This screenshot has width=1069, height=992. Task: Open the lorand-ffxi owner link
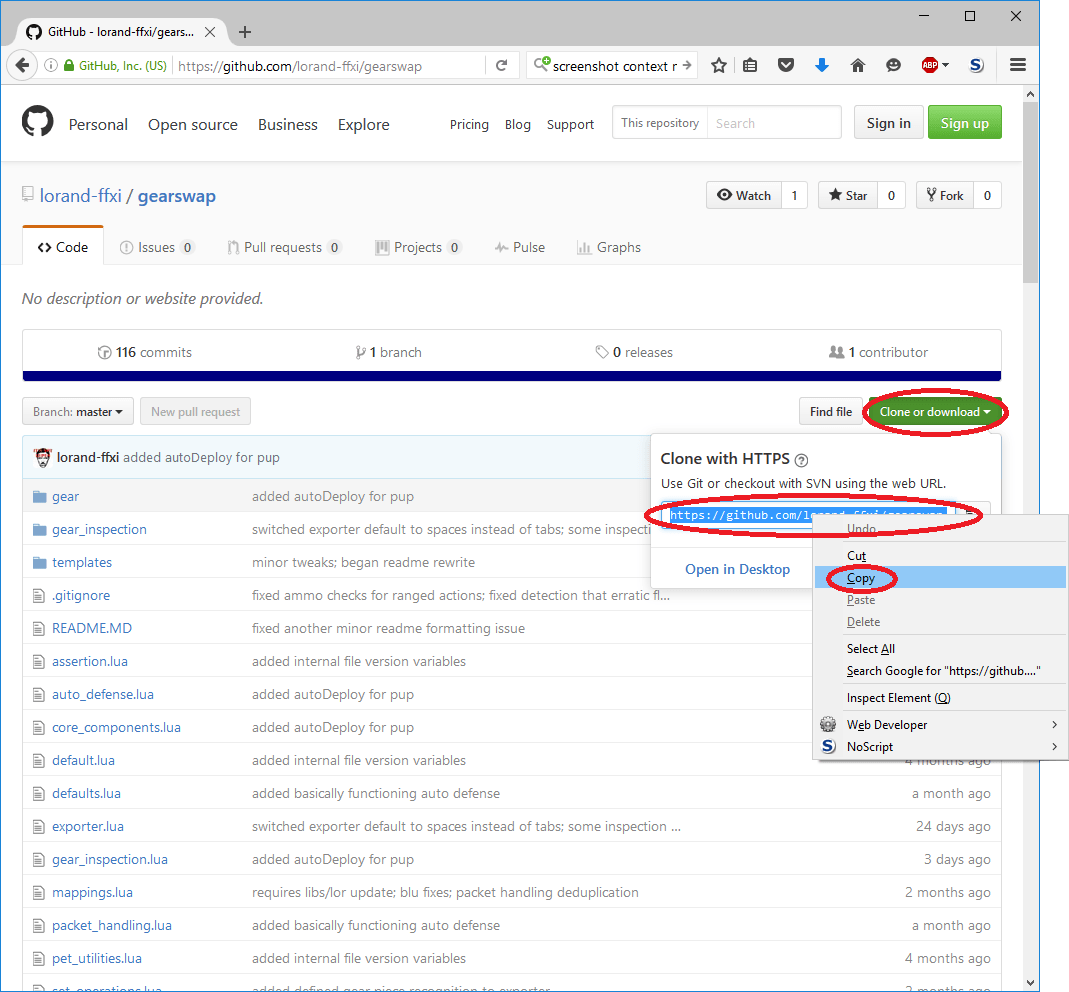[x=80, y=196]
